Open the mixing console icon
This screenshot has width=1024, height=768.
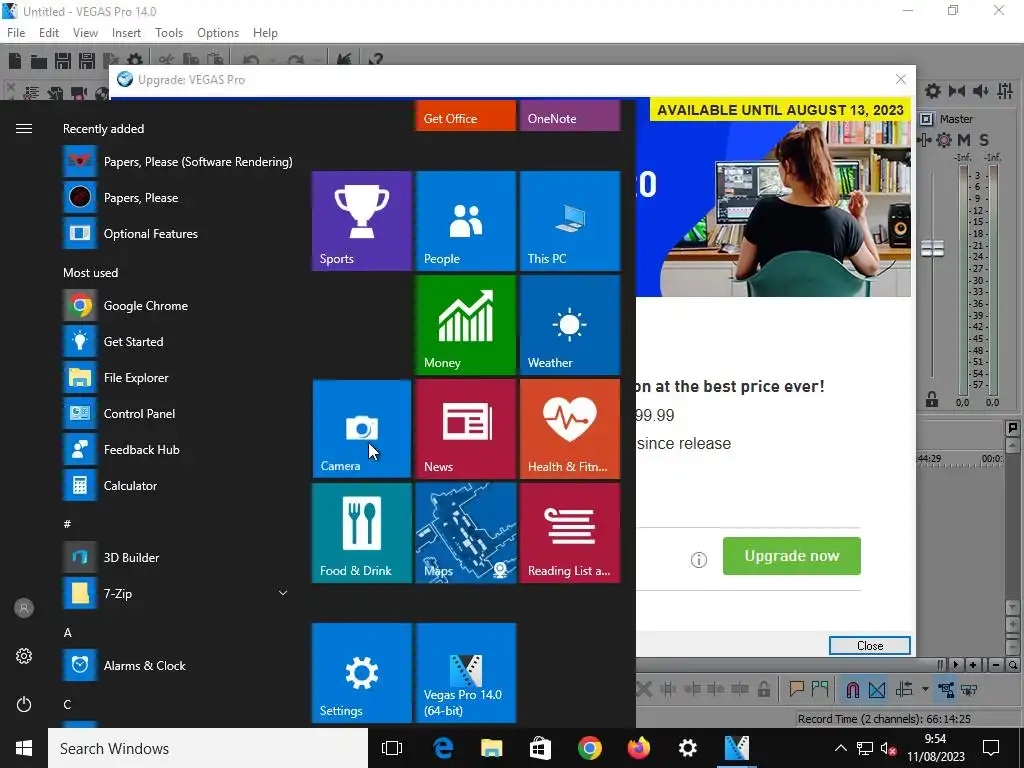point(1005,91)
